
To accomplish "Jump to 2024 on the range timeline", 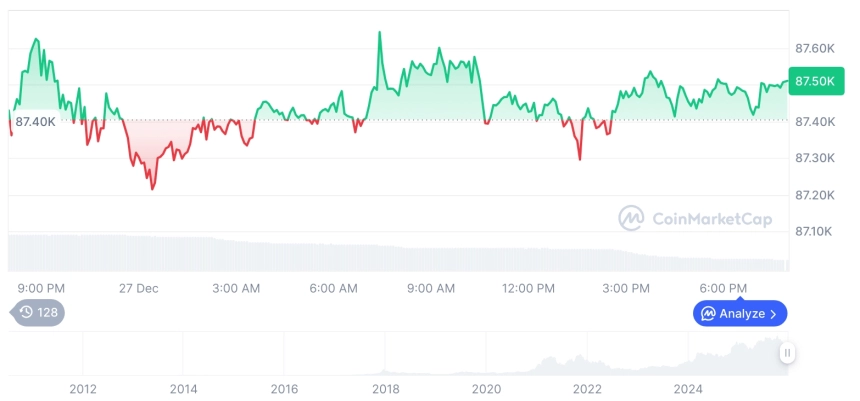I will (688, 388).
